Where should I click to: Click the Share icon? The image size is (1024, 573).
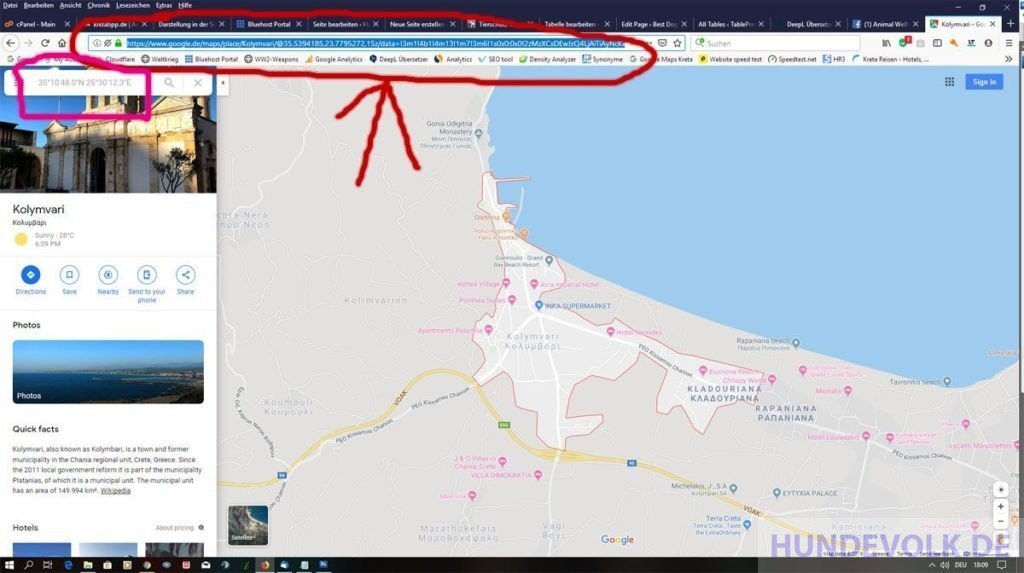click(186, 275)
